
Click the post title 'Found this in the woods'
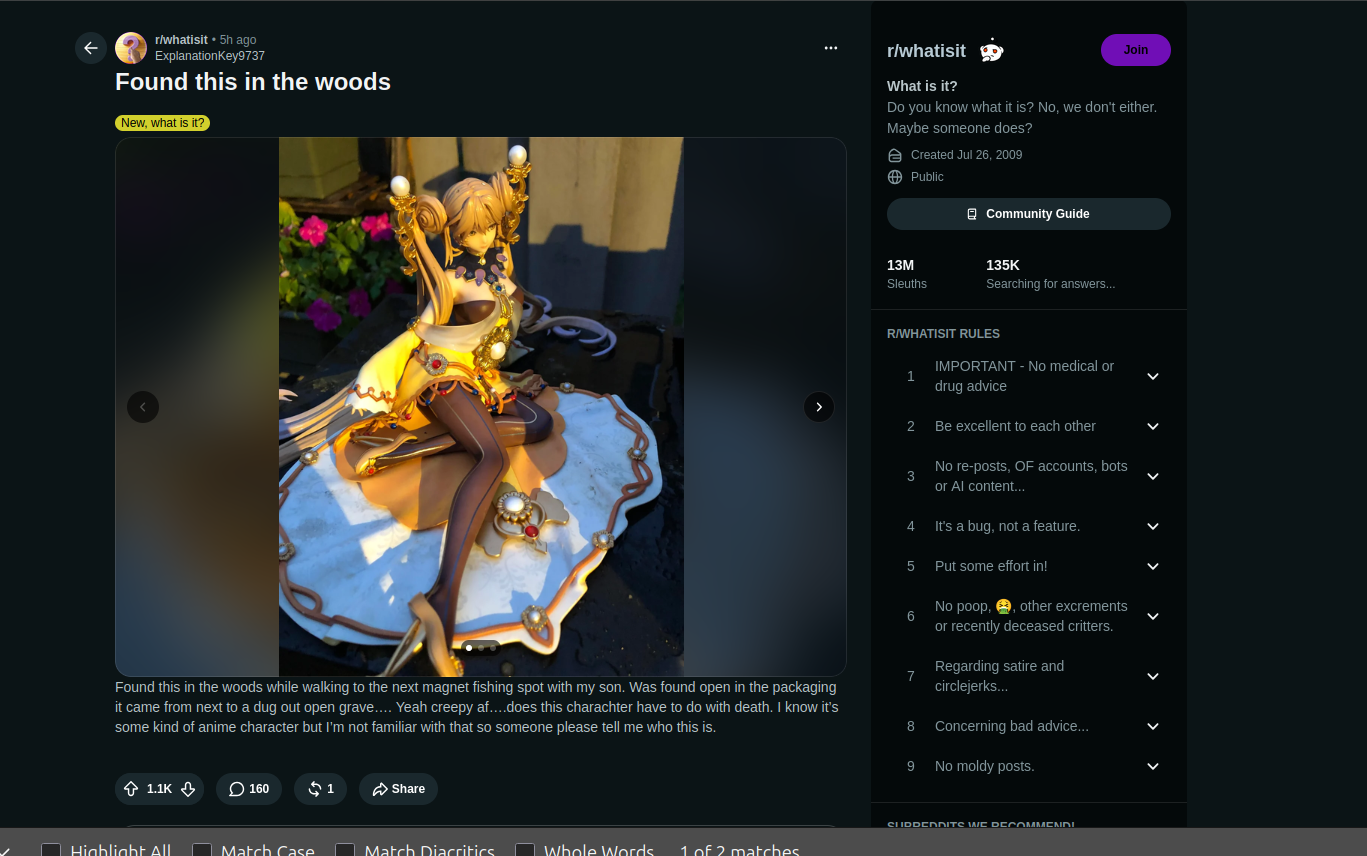[253, 82]
